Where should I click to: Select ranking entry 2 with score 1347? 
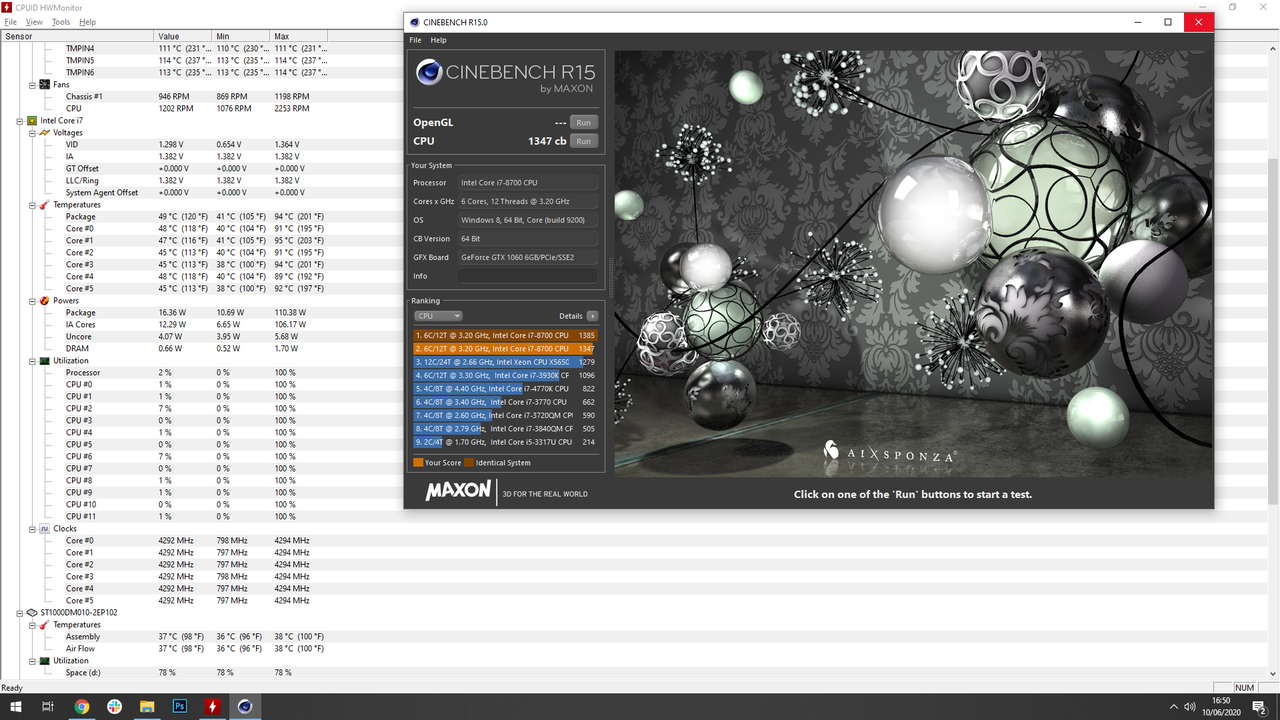[x=506, y=349]
